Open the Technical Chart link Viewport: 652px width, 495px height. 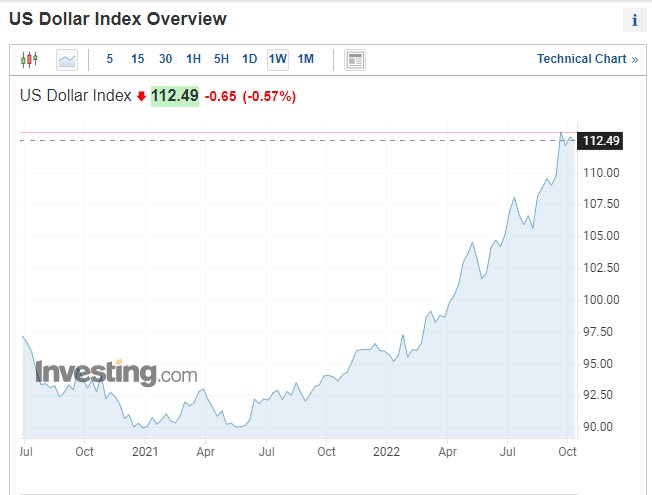pyautogui.click(x=587, y=59)
